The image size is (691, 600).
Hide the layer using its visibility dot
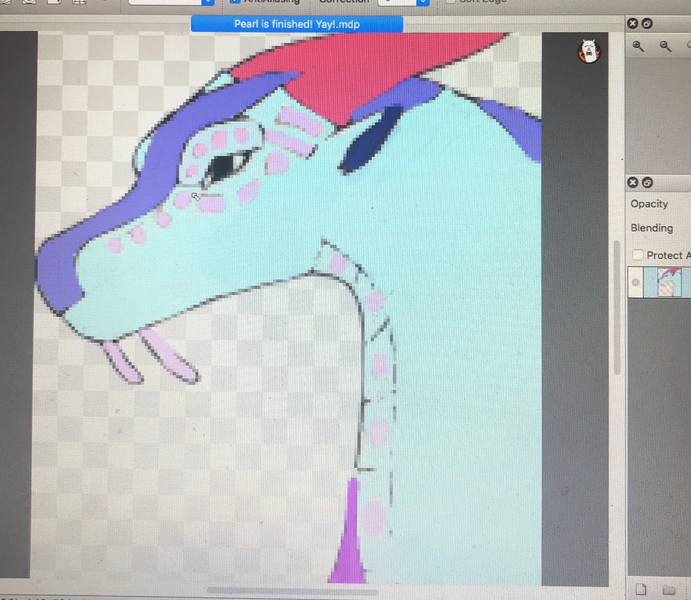[x=635, y=283]
